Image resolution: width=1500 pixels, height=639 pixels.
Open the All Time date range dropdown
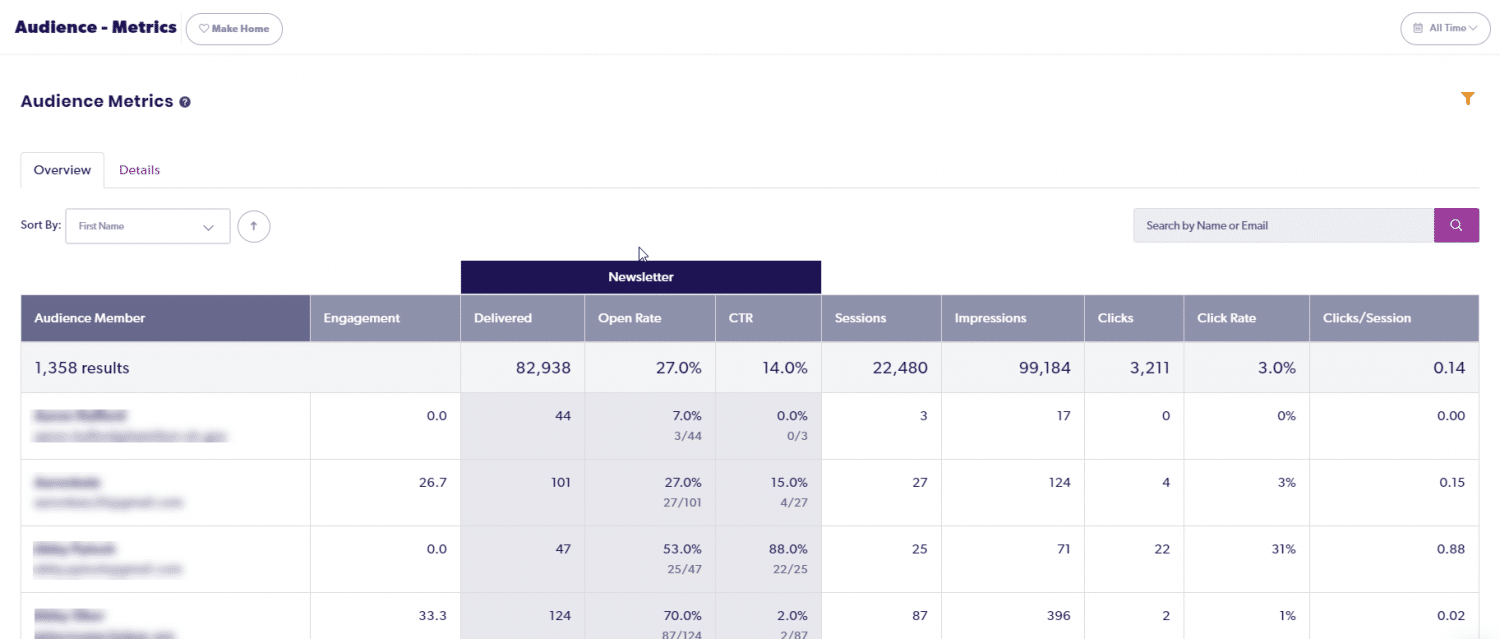click(x=1445, y=28)
